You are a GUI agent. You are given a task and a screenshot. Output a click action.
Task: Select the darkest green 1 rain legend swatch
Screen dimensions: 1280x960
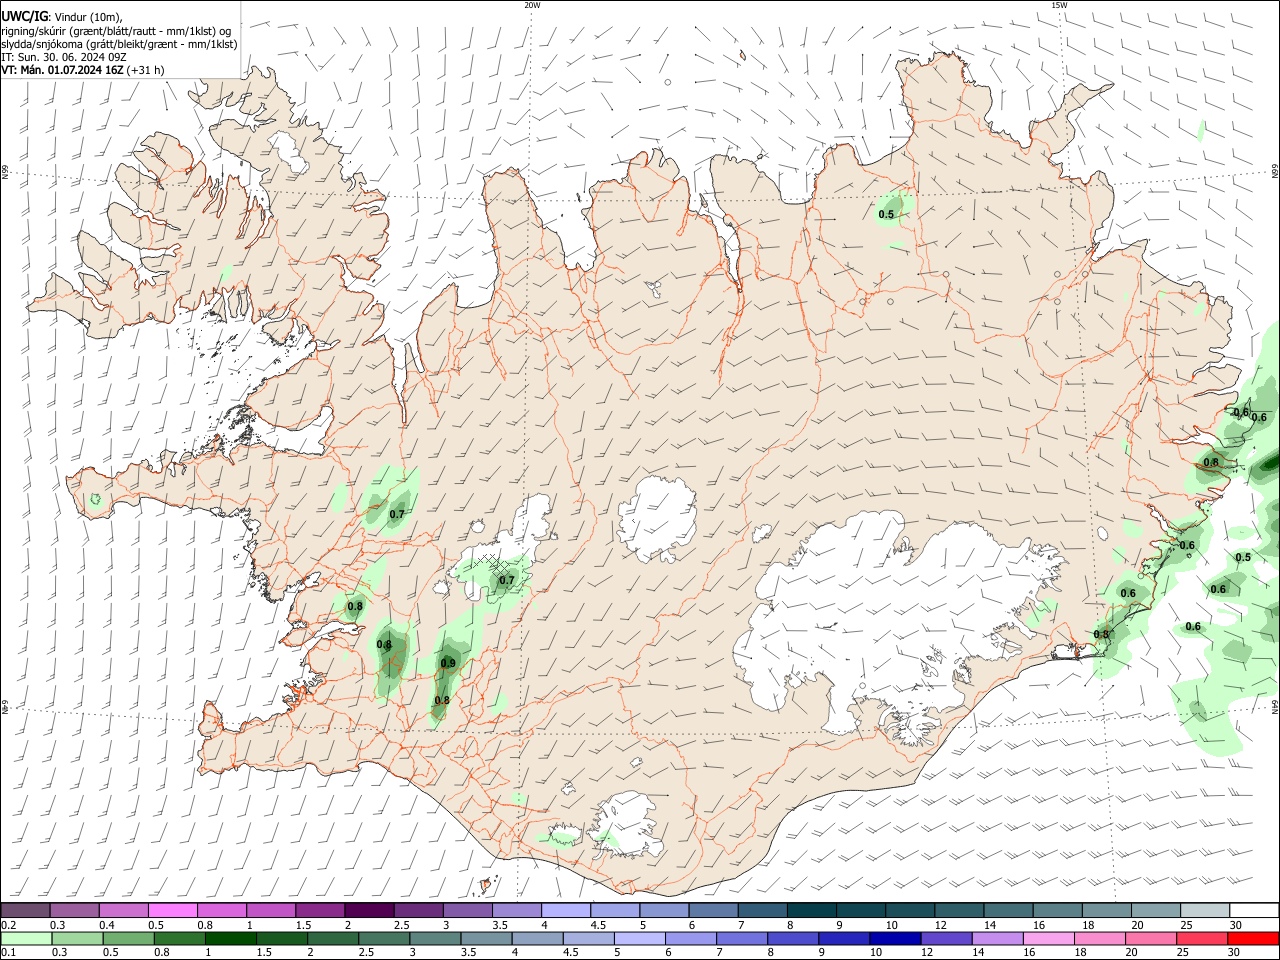point(230,938)
